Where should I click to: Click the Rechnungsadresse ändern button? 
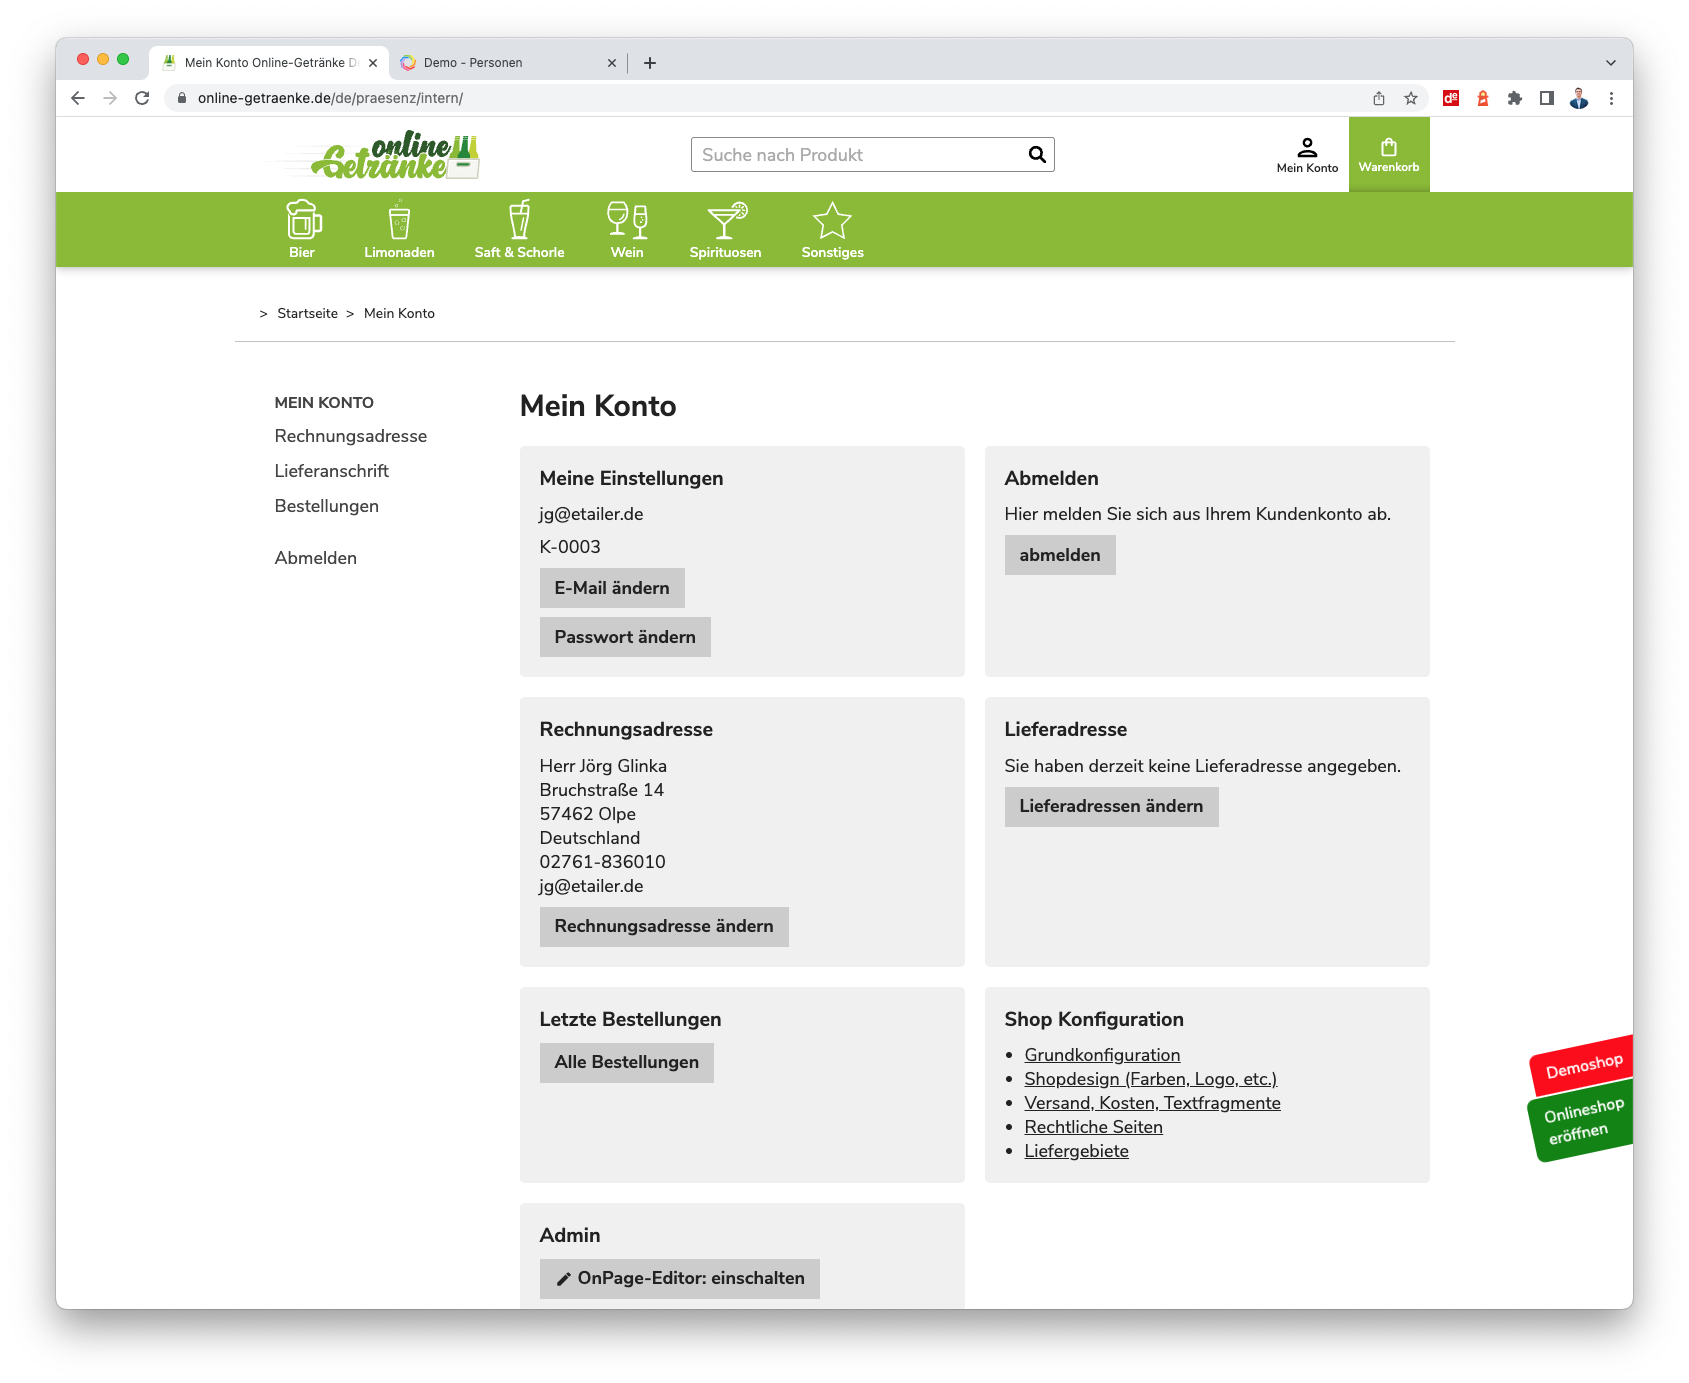(x=664, y=926)
